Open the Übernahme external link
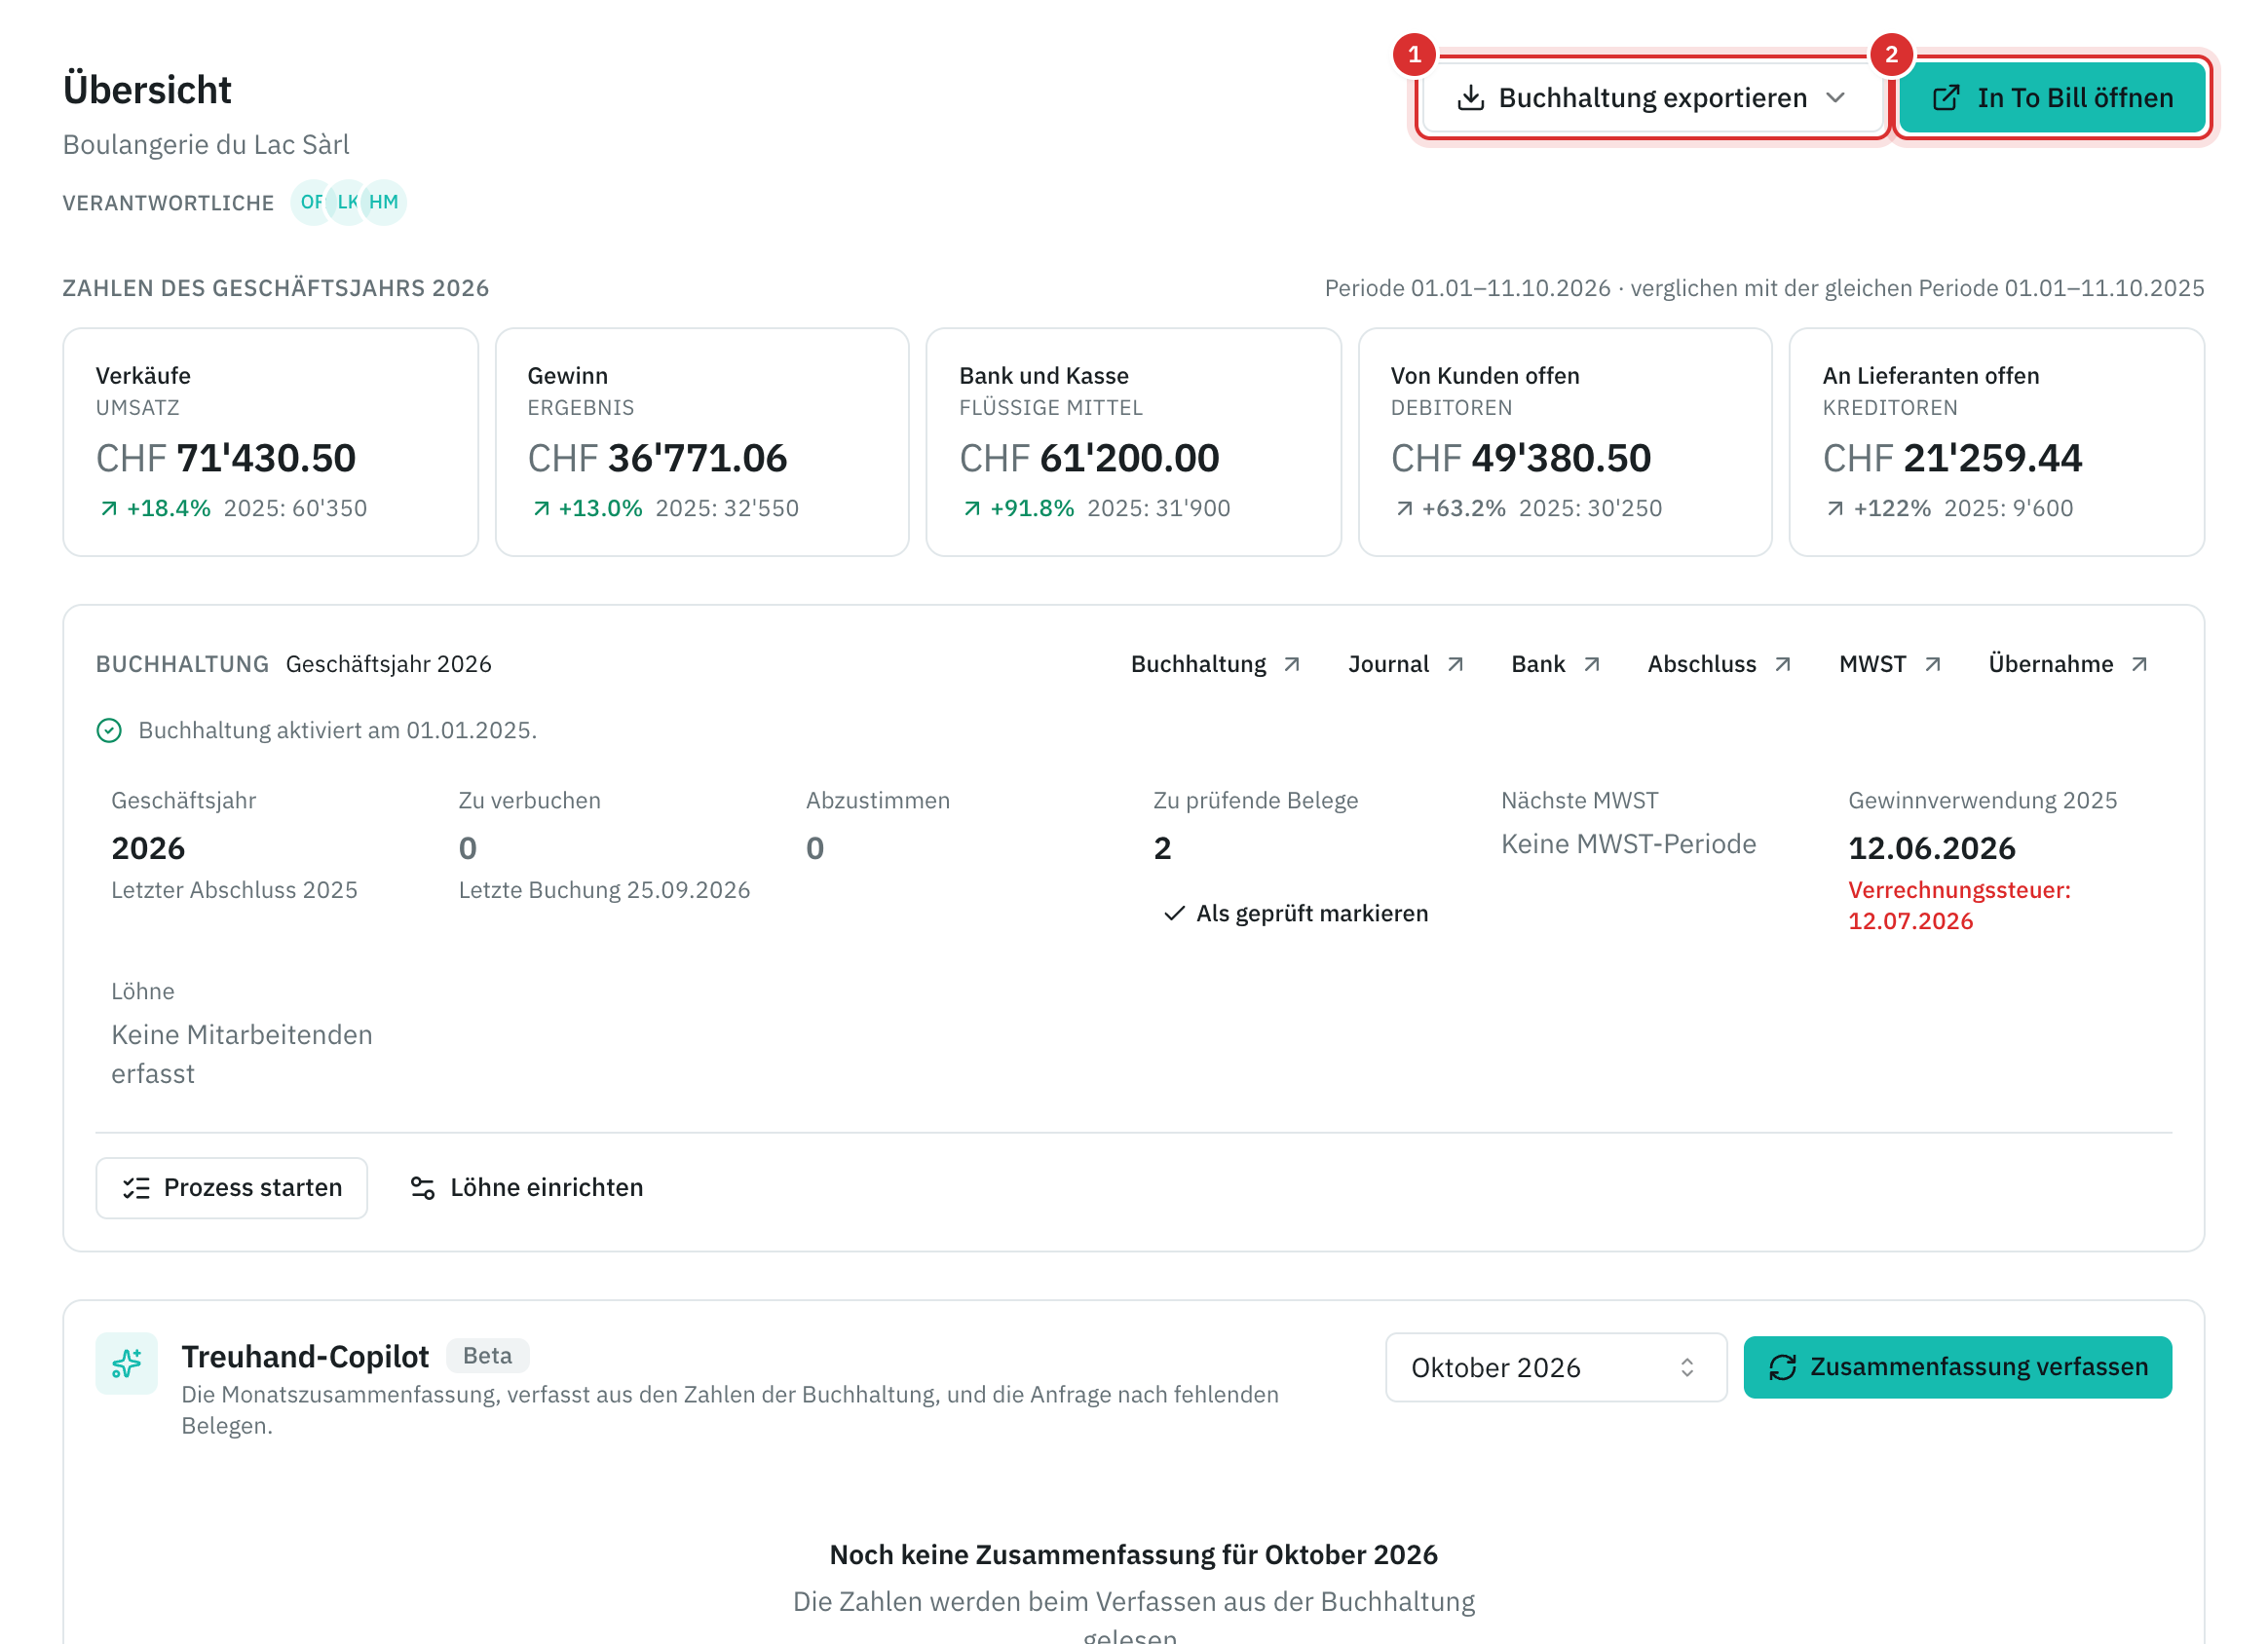 (x=2067, y=664)
